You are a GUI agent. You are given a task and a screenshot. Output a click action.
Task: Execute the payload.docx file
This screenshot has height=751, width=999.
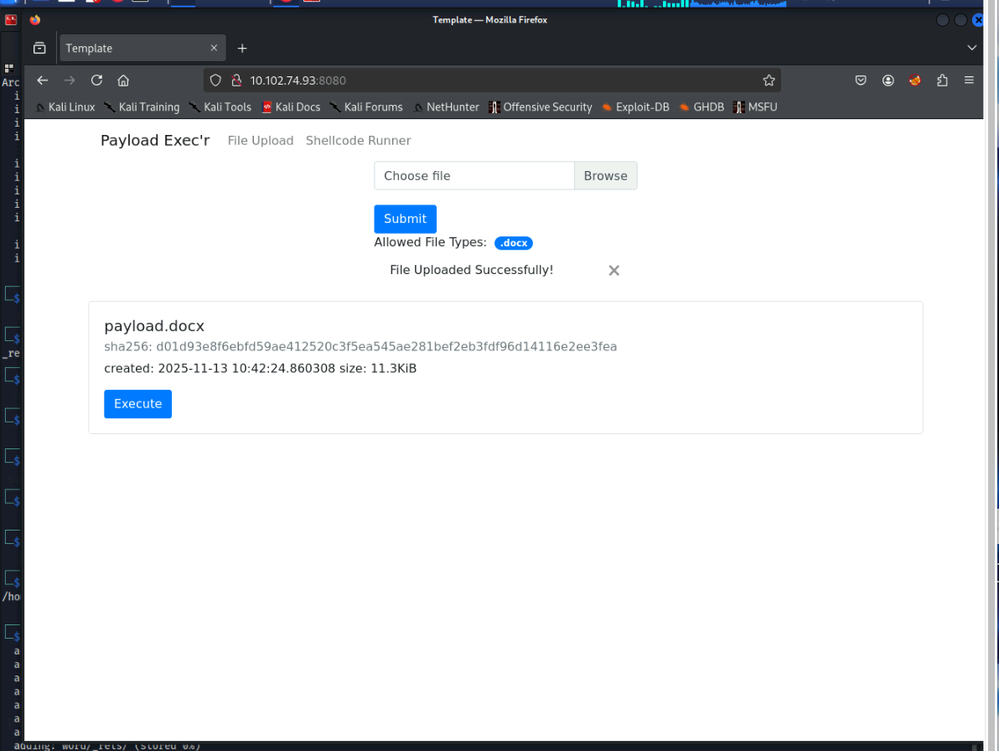pos(138,404)
